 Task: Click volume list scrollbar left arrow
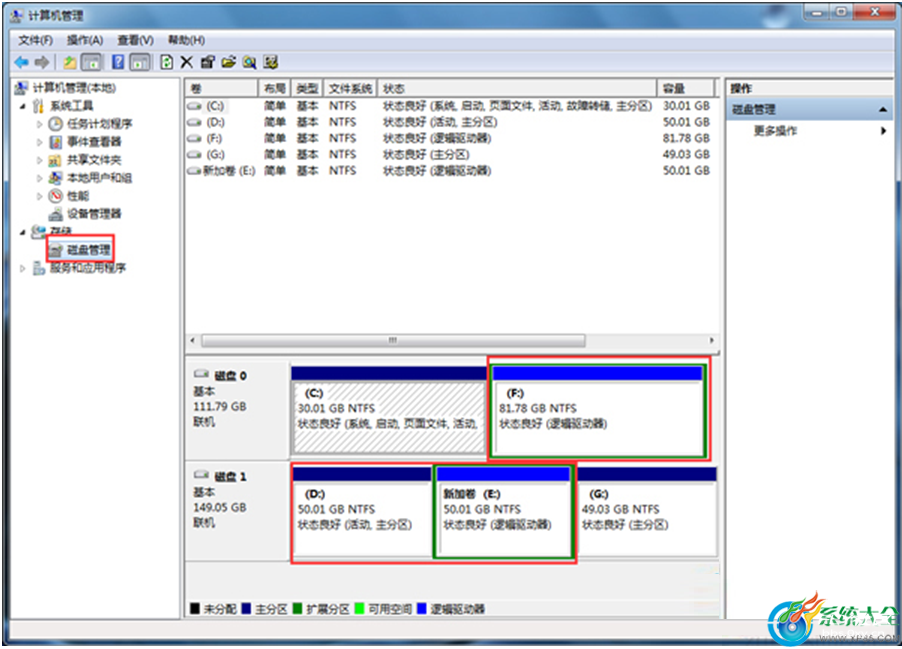[193, 341]
